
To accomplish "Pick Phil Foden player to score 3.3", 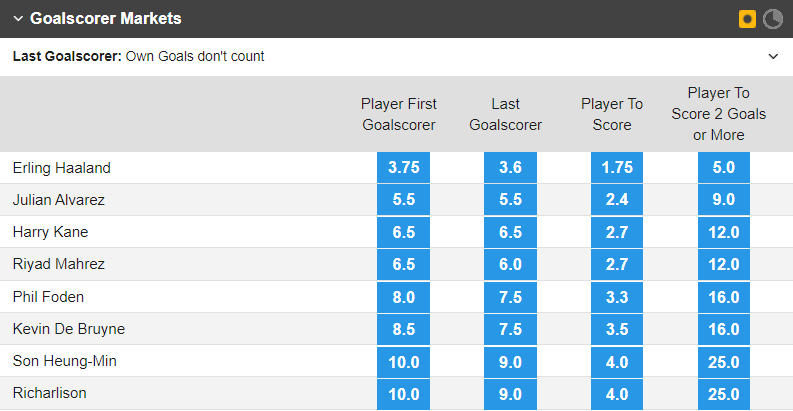I will (x=617, y=297).
